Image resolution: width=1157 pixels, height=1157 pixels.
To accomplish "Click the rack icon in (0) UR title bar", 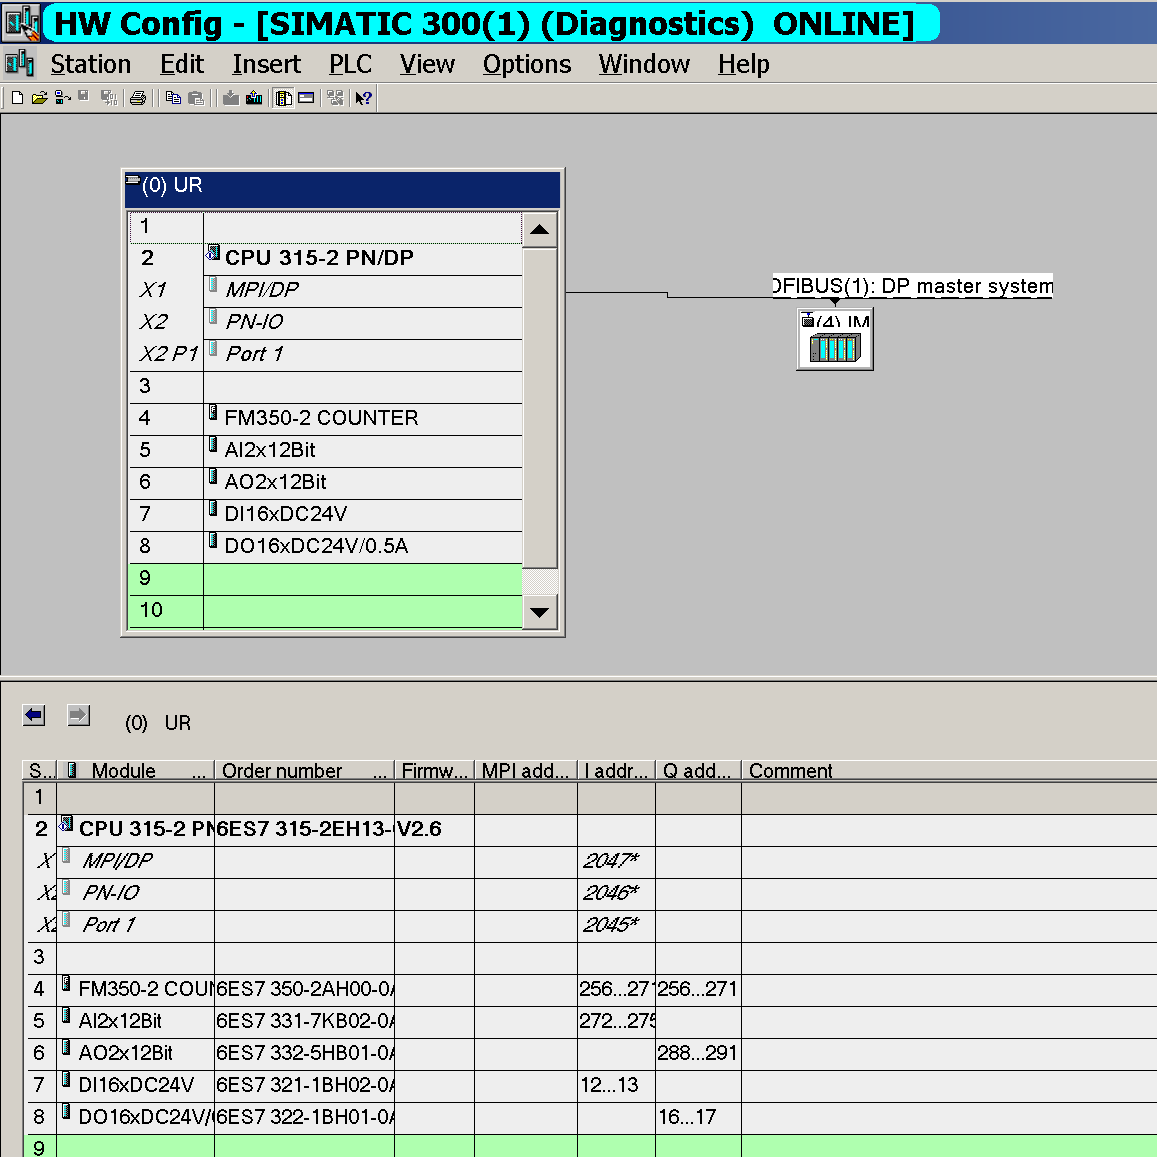I will pos(133,180).
